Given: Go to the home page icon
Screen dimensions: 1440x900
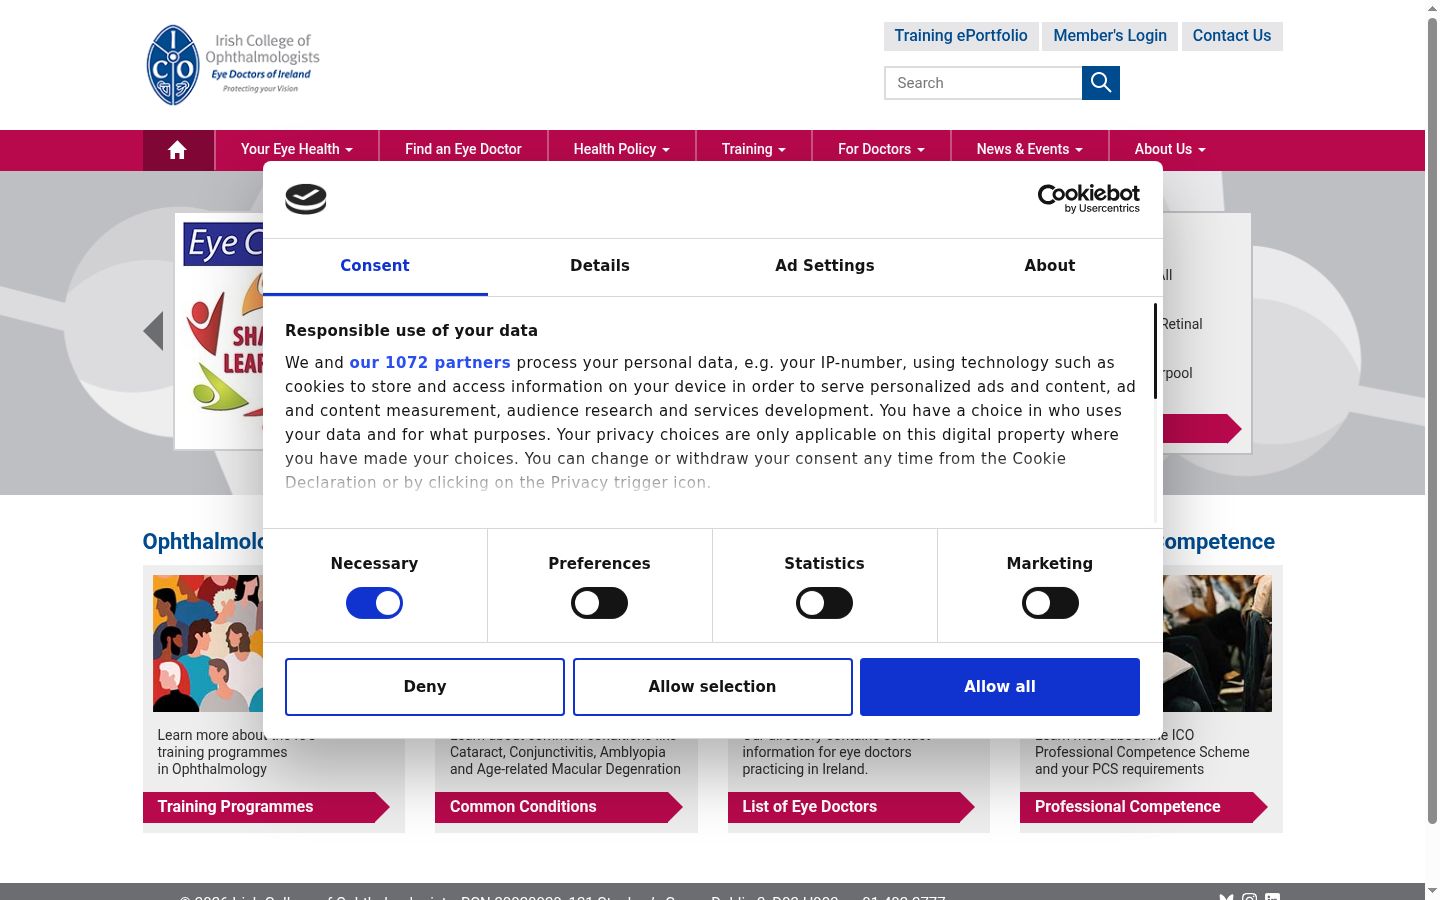Looking at the screenshot, I should pos(177,150).
